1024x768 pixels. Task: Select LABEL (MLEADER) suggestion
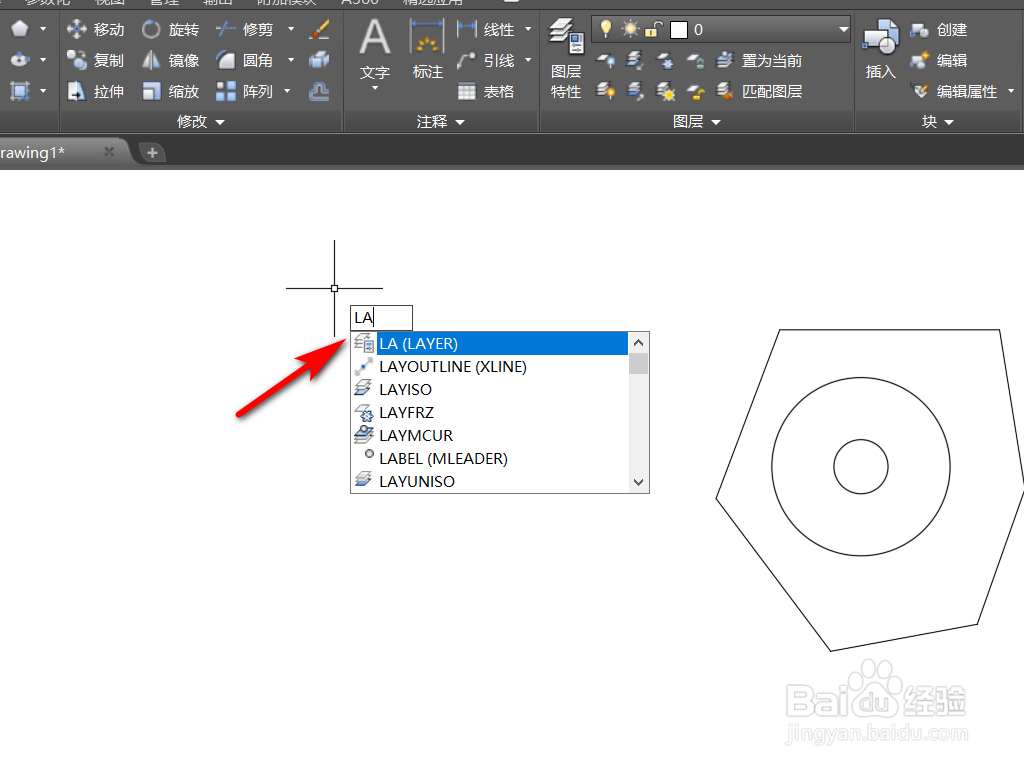490,458
